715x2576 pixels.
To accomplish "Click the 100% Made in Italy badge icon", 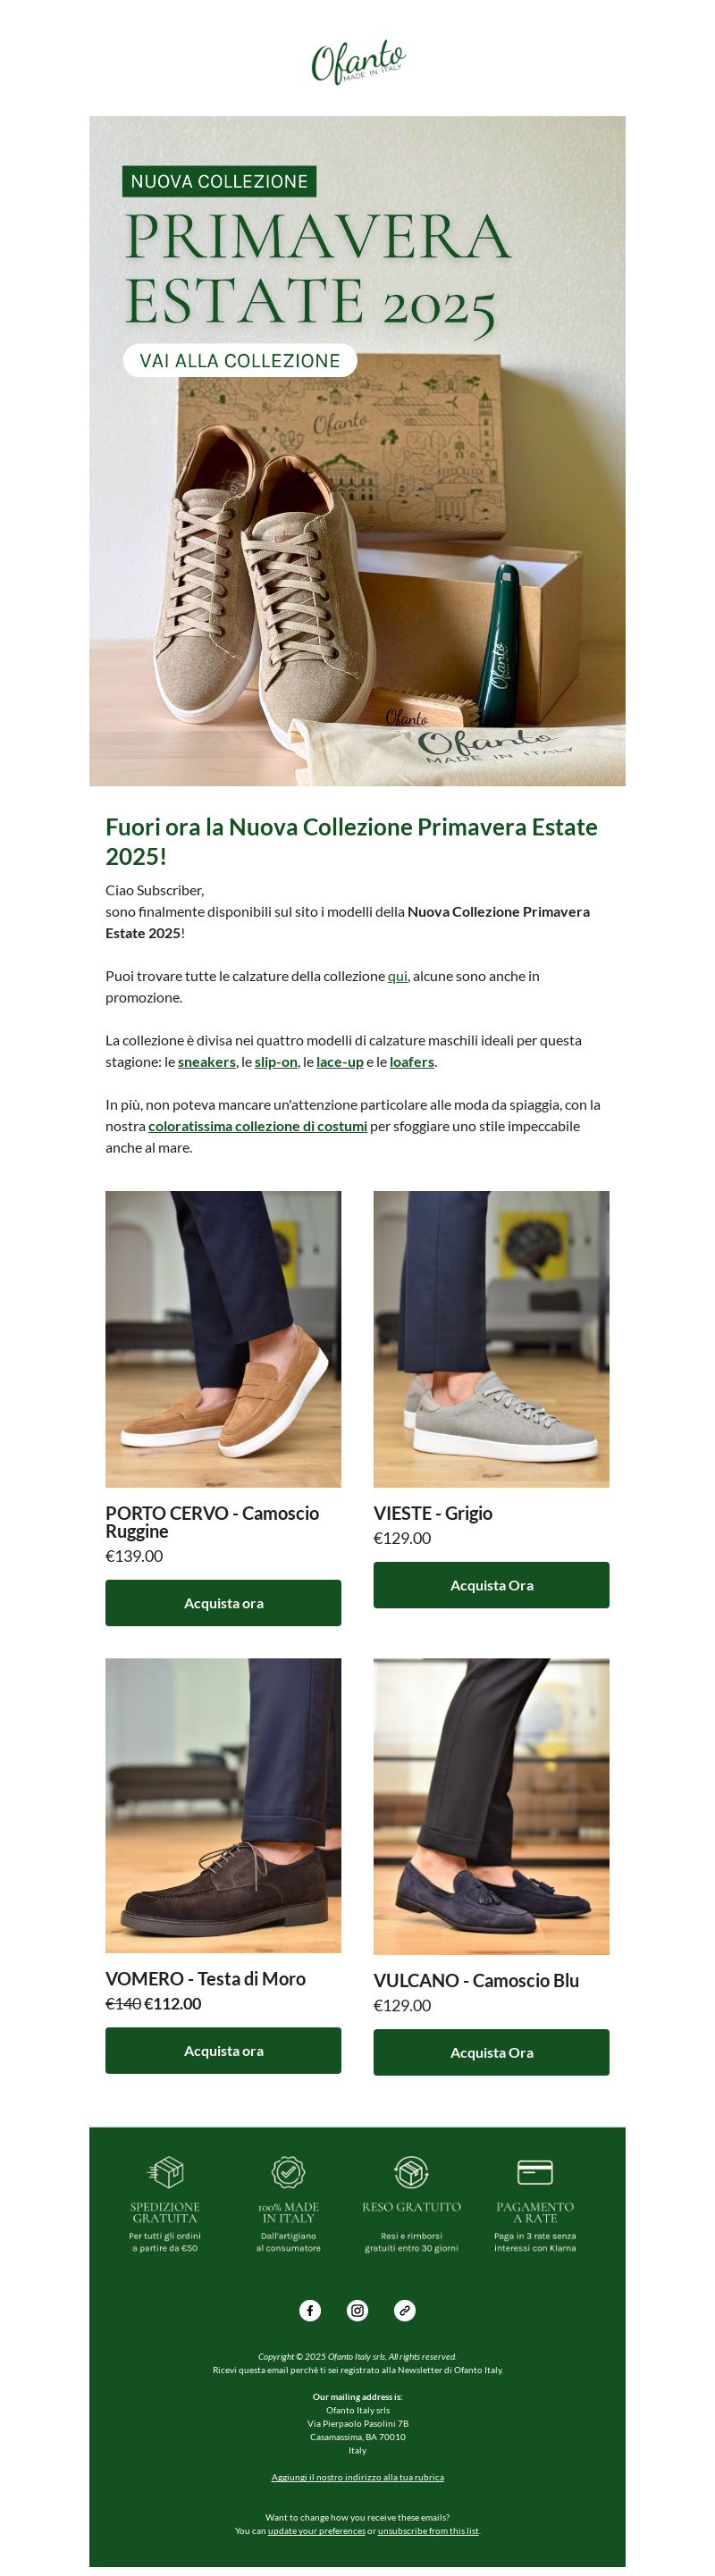I will (x=288, y=2172).
